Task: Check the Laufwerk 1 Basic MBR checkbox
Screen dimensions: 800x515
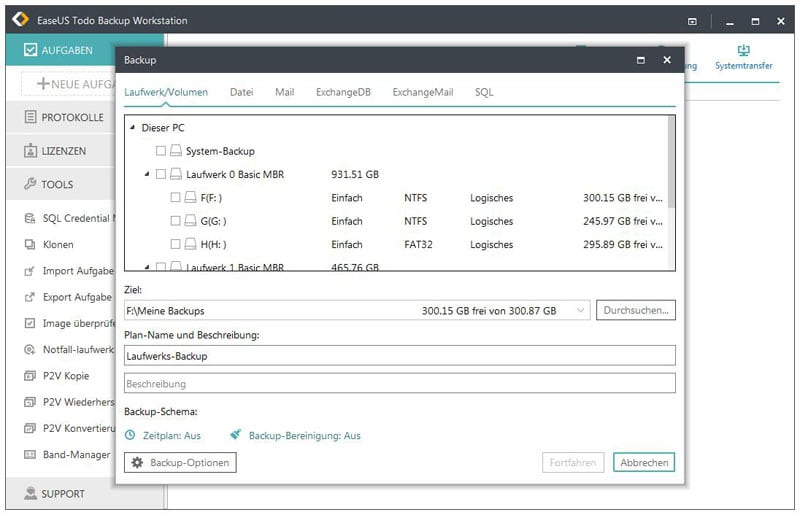Action: [161, 267]
